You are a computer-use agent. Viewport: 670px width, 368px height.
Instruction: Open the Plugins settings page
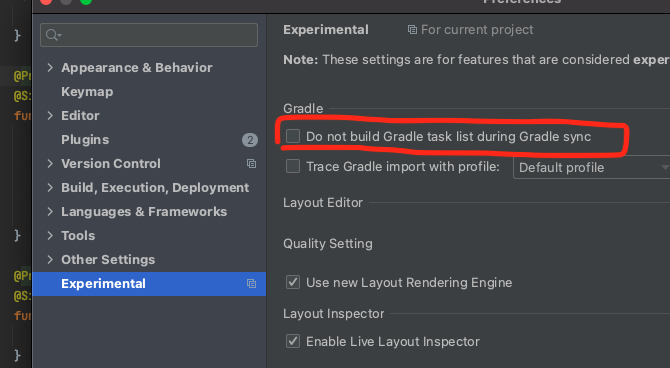tap(85, 140)
